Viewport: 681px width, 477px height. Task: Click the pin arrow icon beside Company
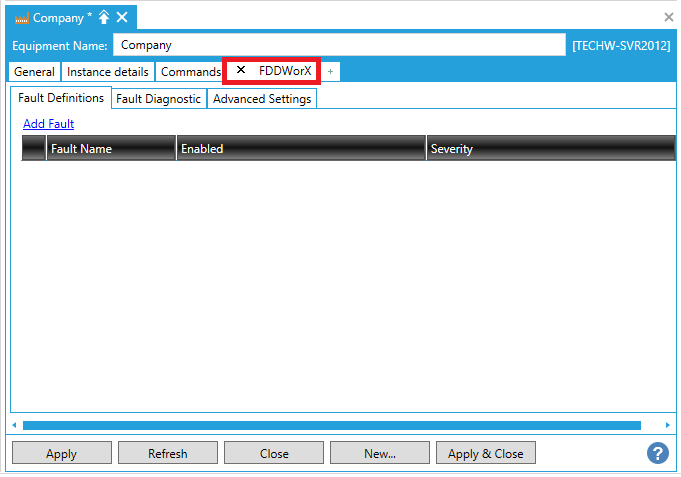point(104,17)
